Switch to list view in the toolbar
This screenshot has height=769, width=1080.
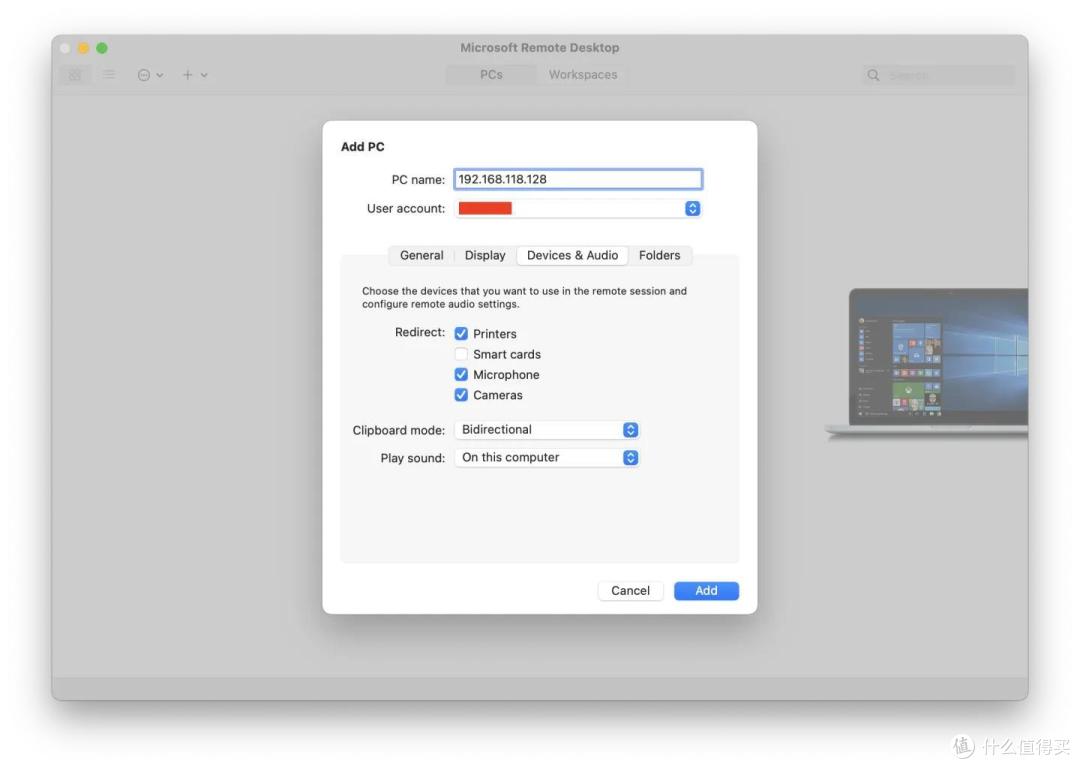pyautogui.click(x=109, y=74)
